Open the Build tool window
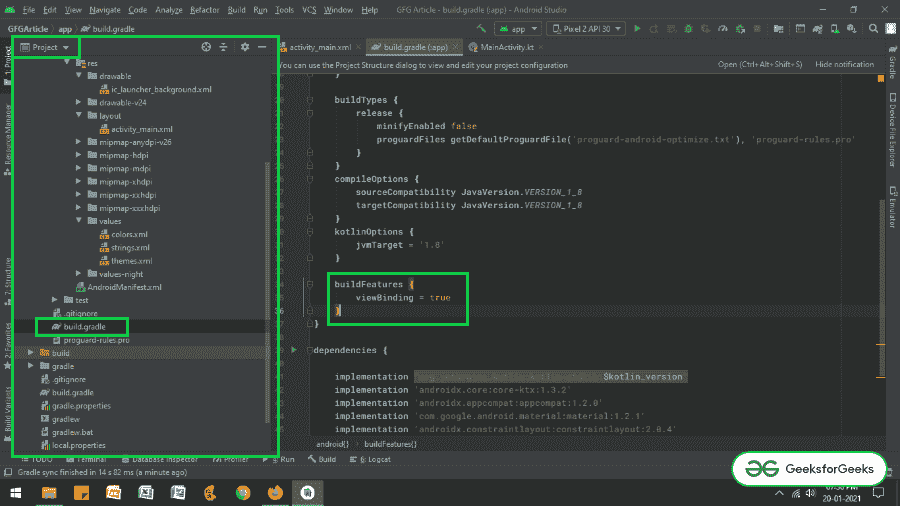The width and height of the screenshot is (900, 506). (322, 460)
